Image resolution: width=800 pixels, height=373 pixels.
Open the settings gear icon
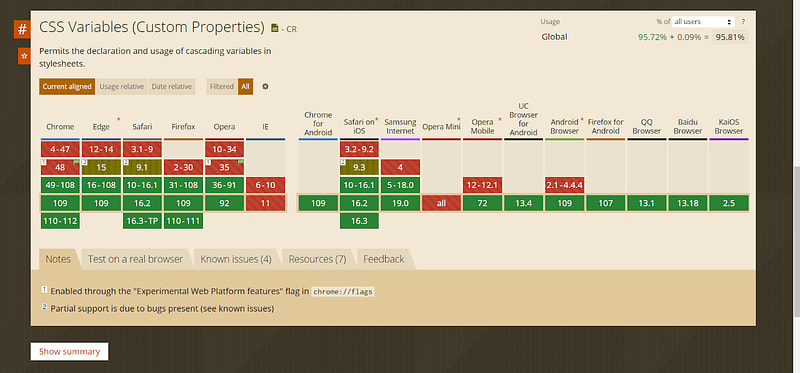point(265,87)
